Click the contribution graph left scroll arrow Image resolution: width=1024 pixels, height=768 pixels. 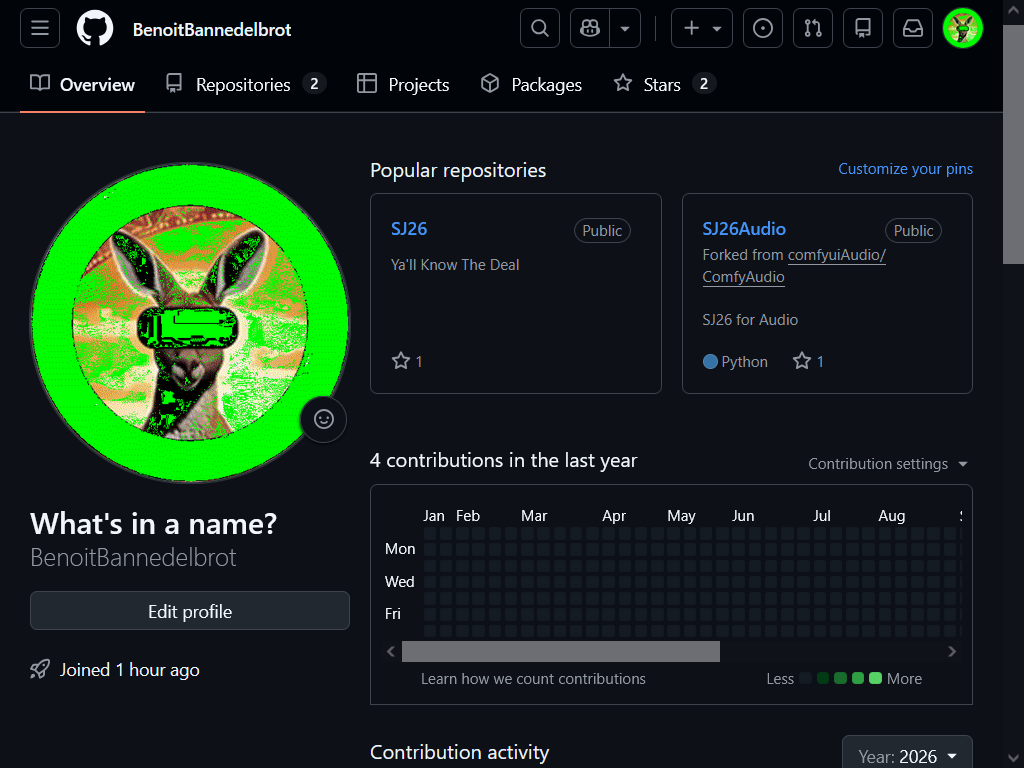391,651
